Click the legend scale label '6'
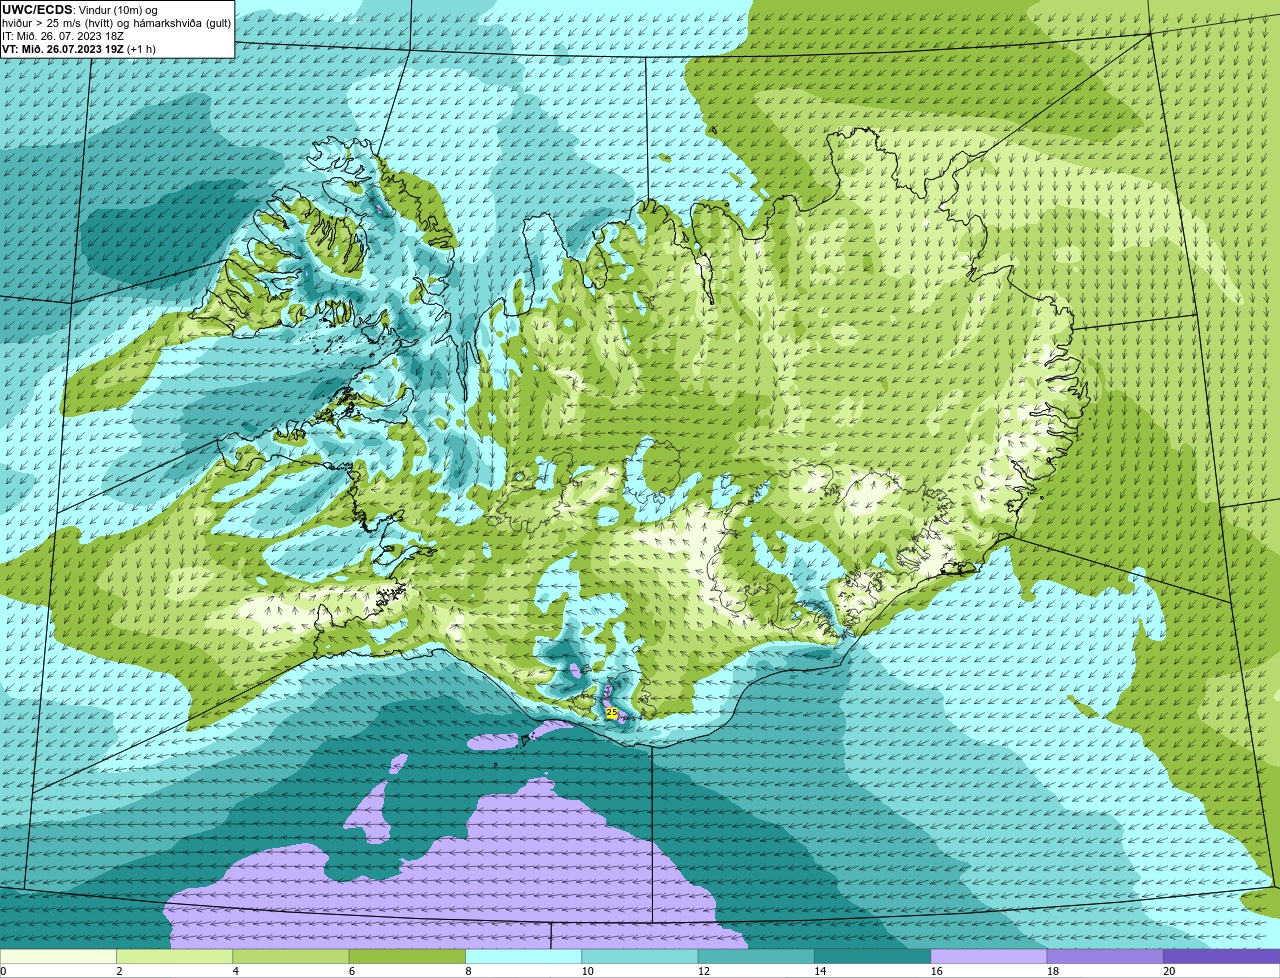This screenshot has width=1280, height=978. pyautogui.click(x=351, y=971)
